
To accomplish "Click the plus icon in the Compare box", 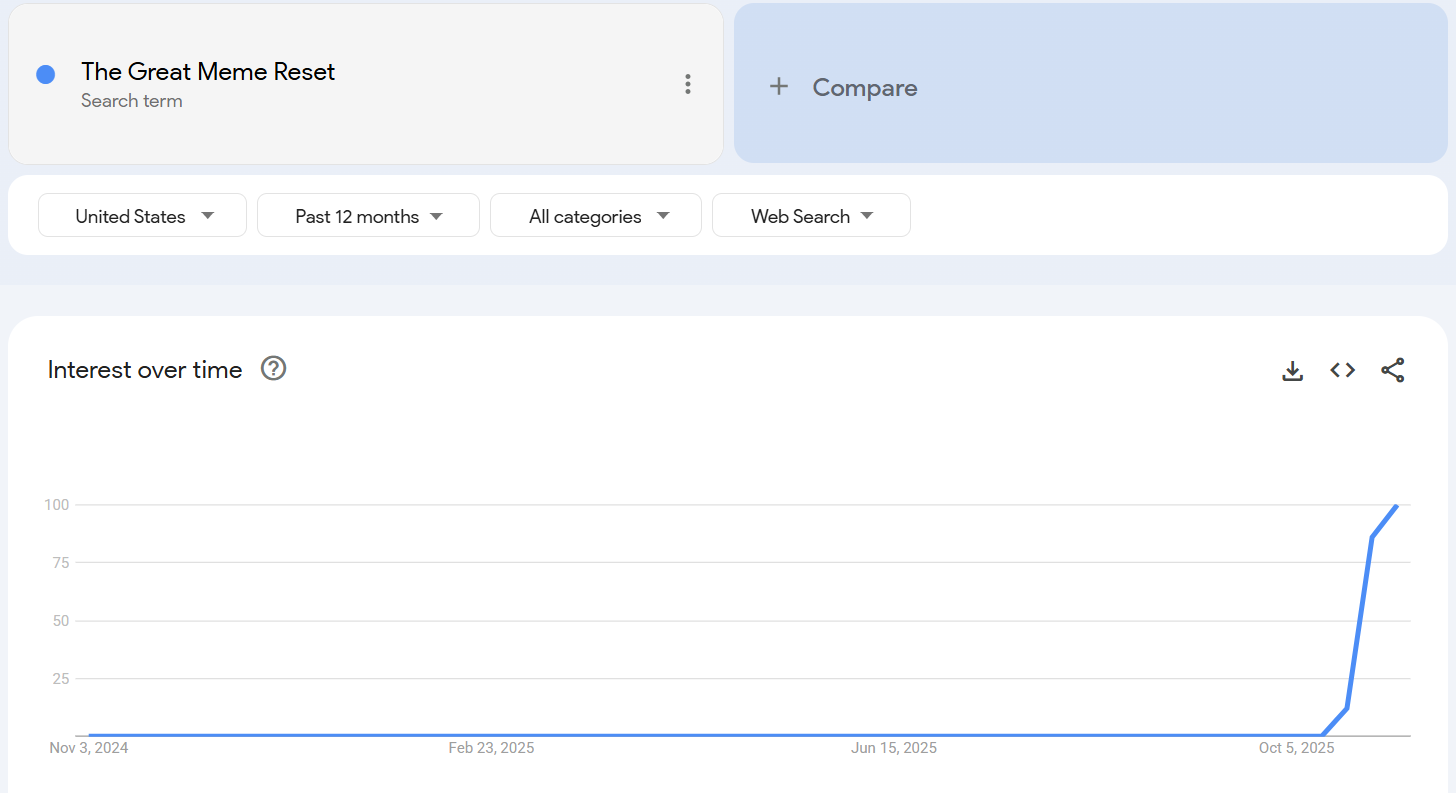I will pyautogui.click(x=779, y=86).
